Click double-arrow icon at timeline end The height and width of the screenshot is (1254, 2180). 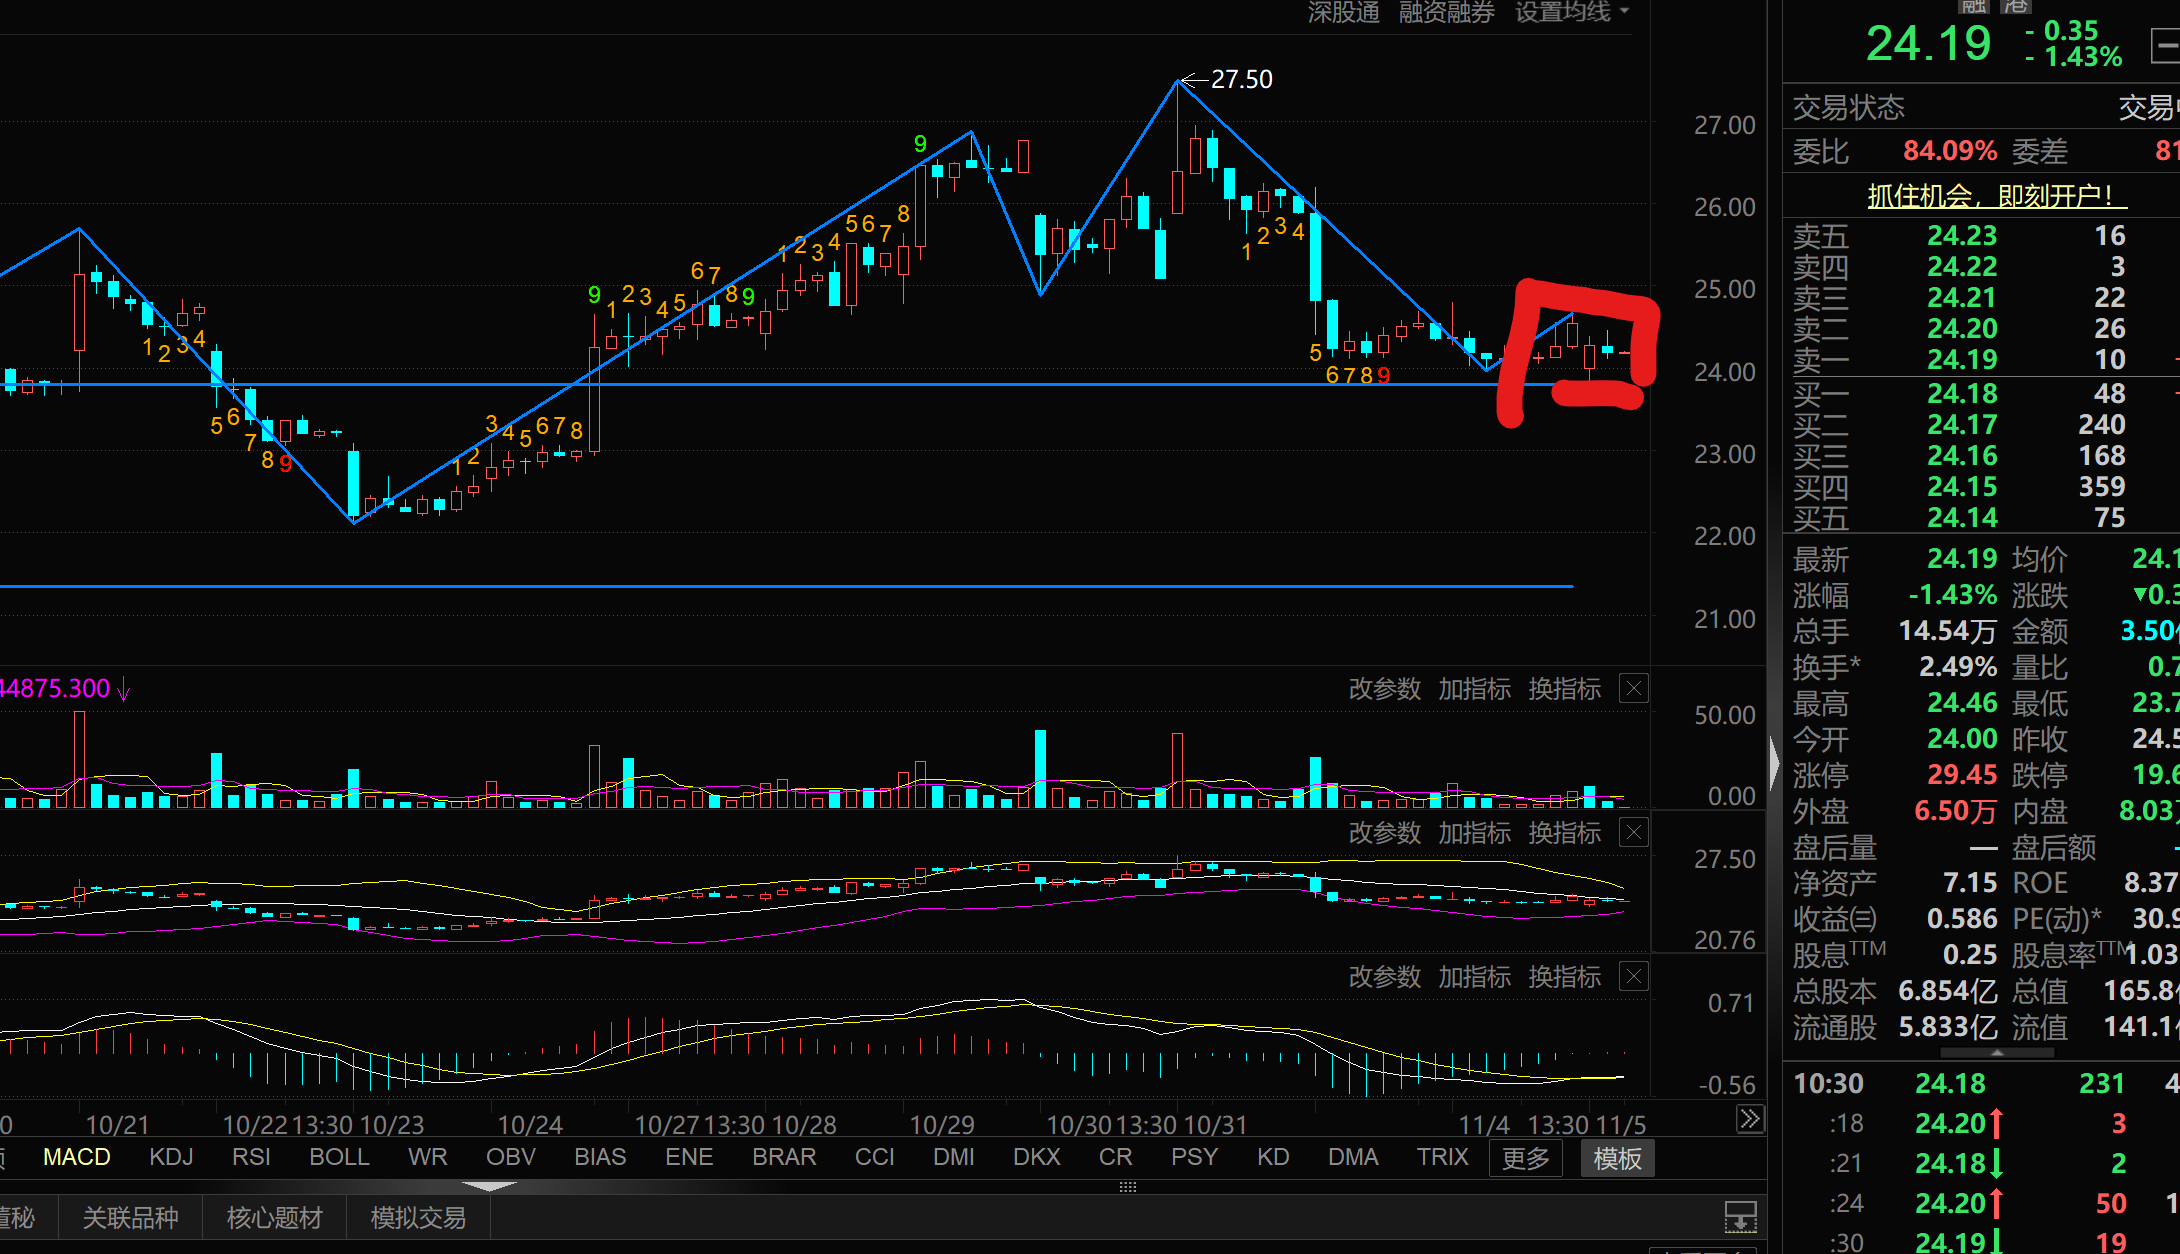point(1749,1118)
